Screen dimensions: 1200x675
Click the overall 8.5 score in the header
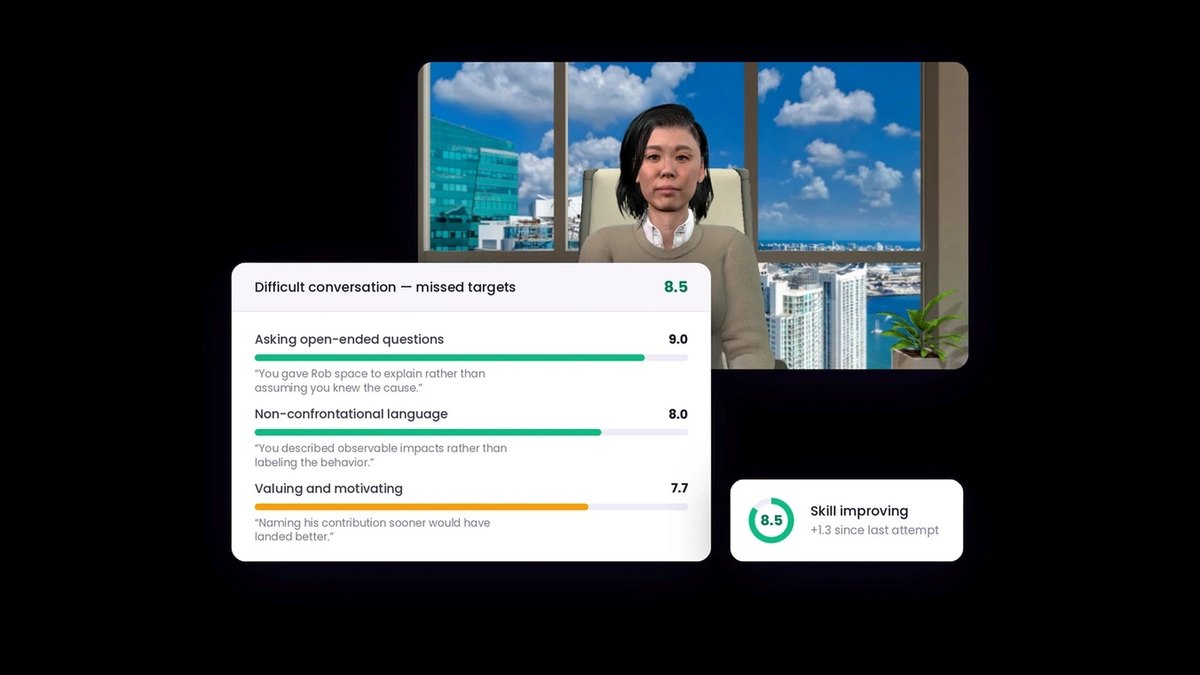coord(676,287)
